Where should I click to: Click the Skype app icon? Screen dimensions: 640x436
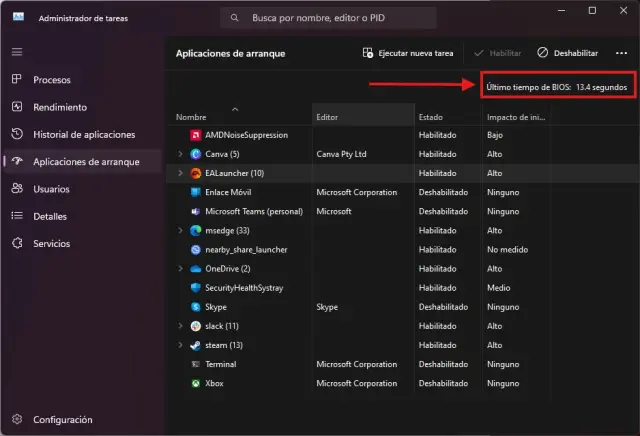click(195, 307)
